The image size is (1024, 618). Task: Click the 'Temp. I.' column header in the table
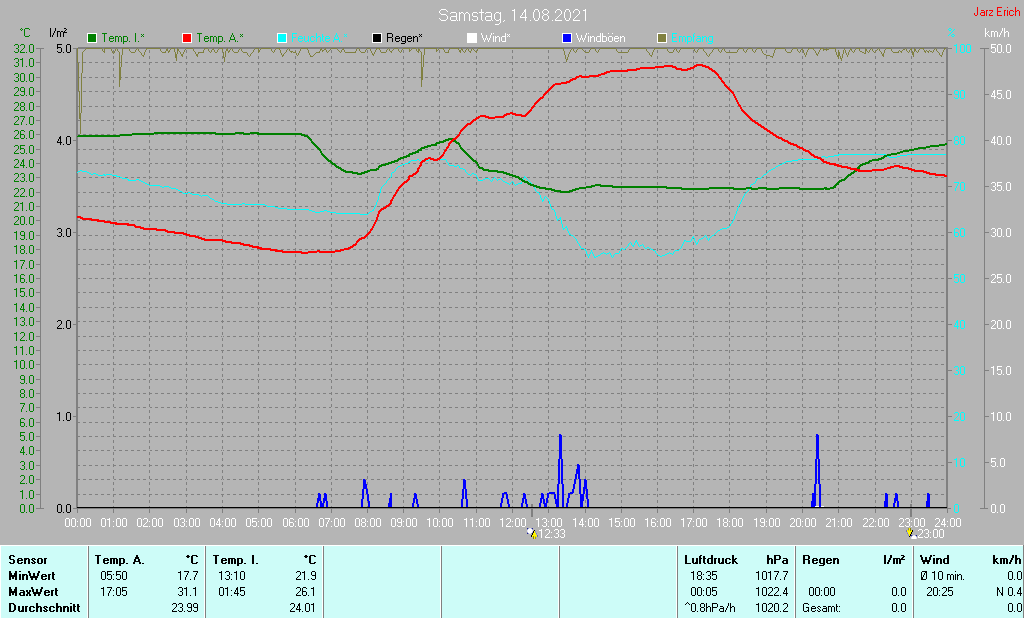(x=235, y=560)
